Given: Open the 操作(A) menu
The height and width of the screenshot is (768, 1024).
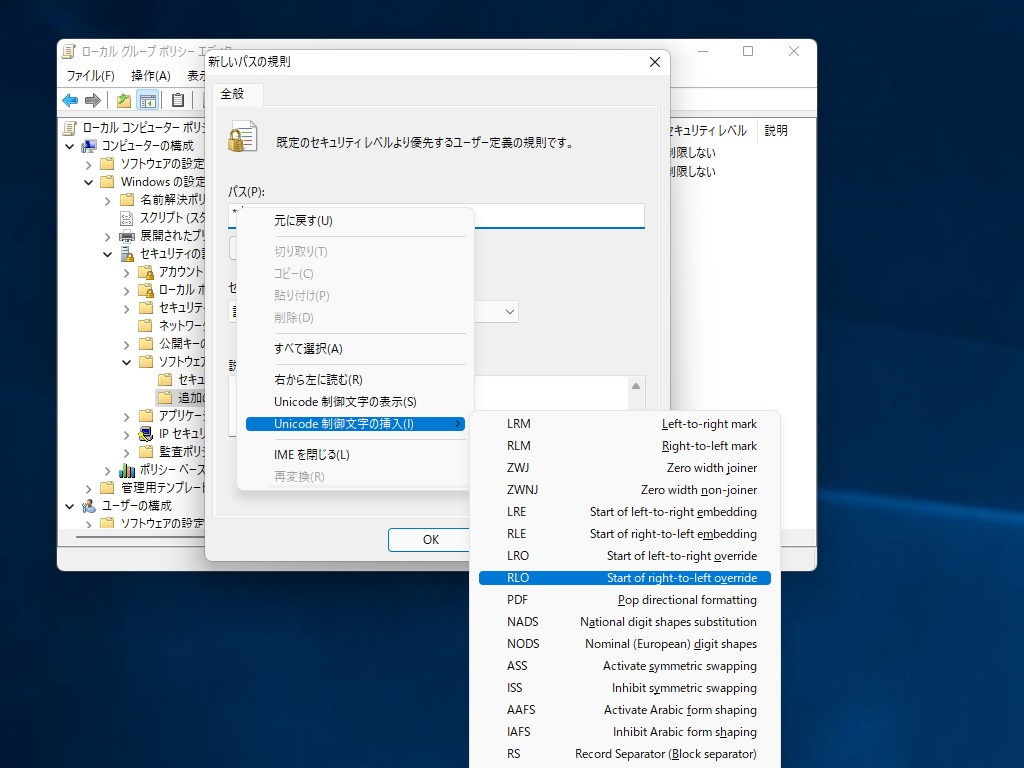Looking at the screenshot, I should pos(149,75).
